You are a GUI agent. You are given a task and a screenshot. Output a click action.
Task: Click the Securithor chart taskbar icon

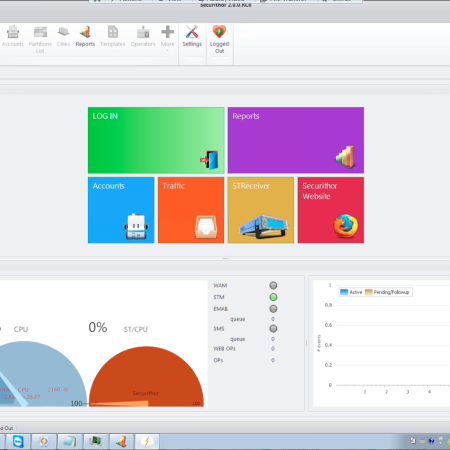pos(122,442)
